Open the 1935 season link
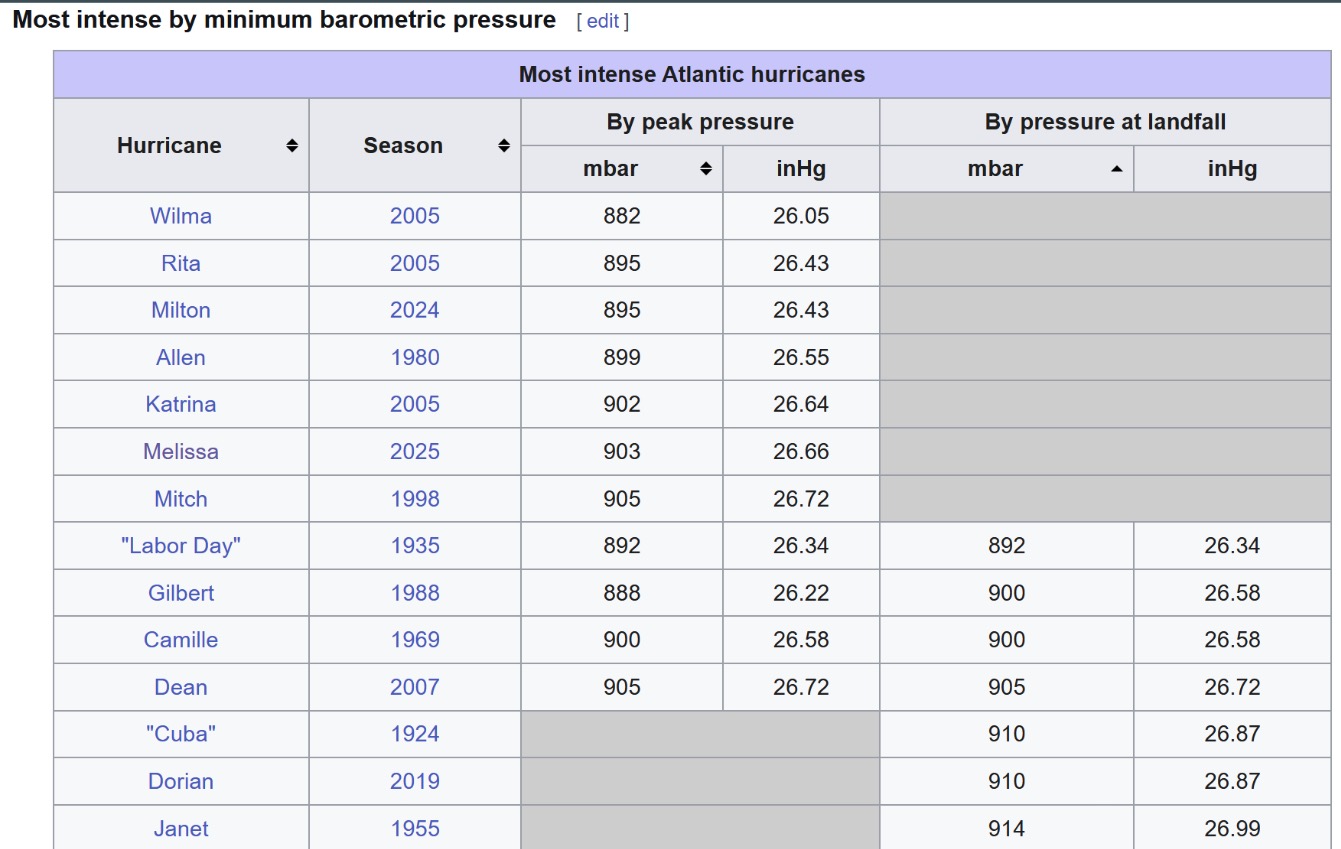Screen dimensions: 1341x849 click(415, 546)
